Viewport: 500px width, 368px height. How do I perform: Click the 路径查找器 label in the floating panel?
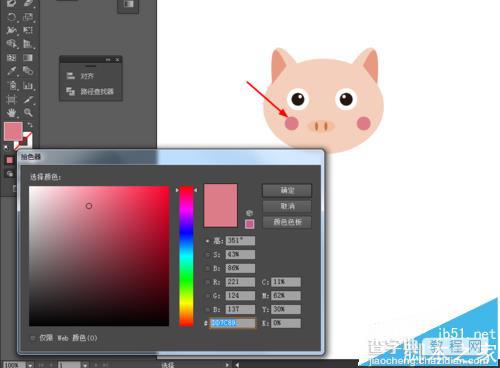click(97, 91)
